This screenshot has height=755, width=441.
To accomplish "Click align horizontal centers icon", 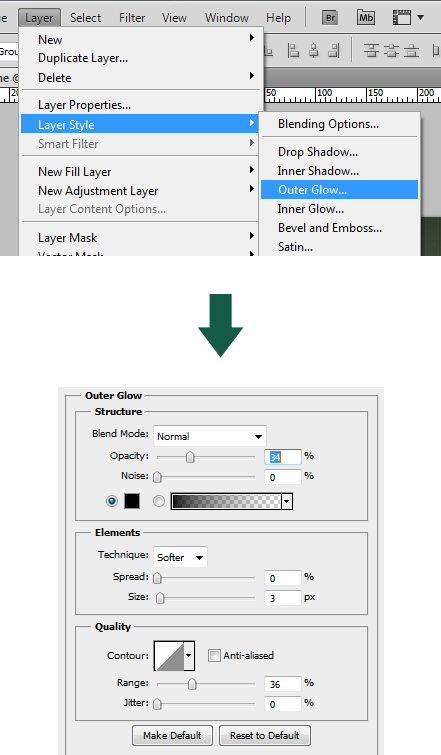I will pos(313,51).
